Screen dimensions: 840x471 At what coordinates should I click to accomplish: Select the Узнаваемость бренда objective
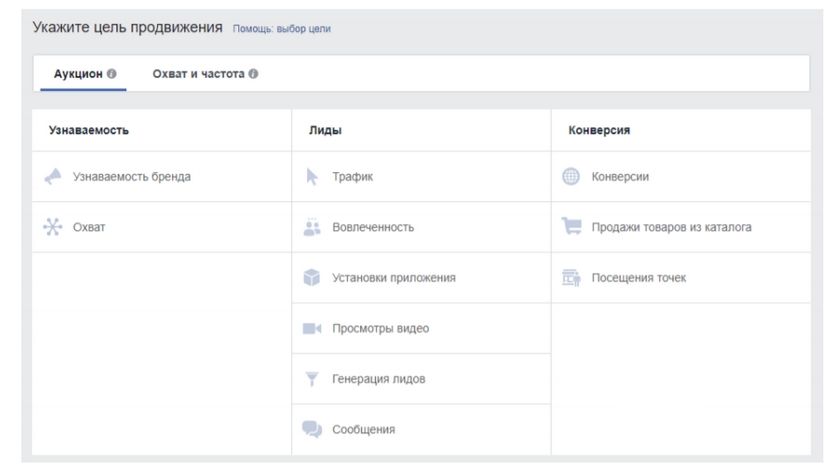(x=132, y=176)
